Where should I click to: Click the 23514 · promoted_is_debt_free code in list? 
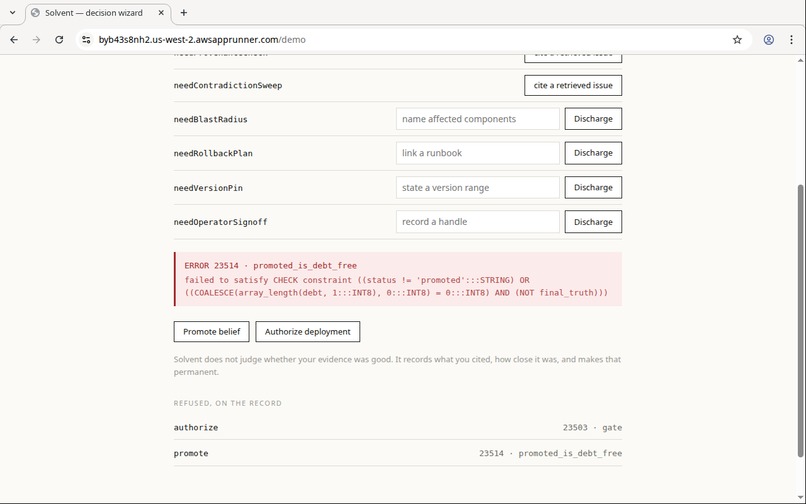click(550, 453)
